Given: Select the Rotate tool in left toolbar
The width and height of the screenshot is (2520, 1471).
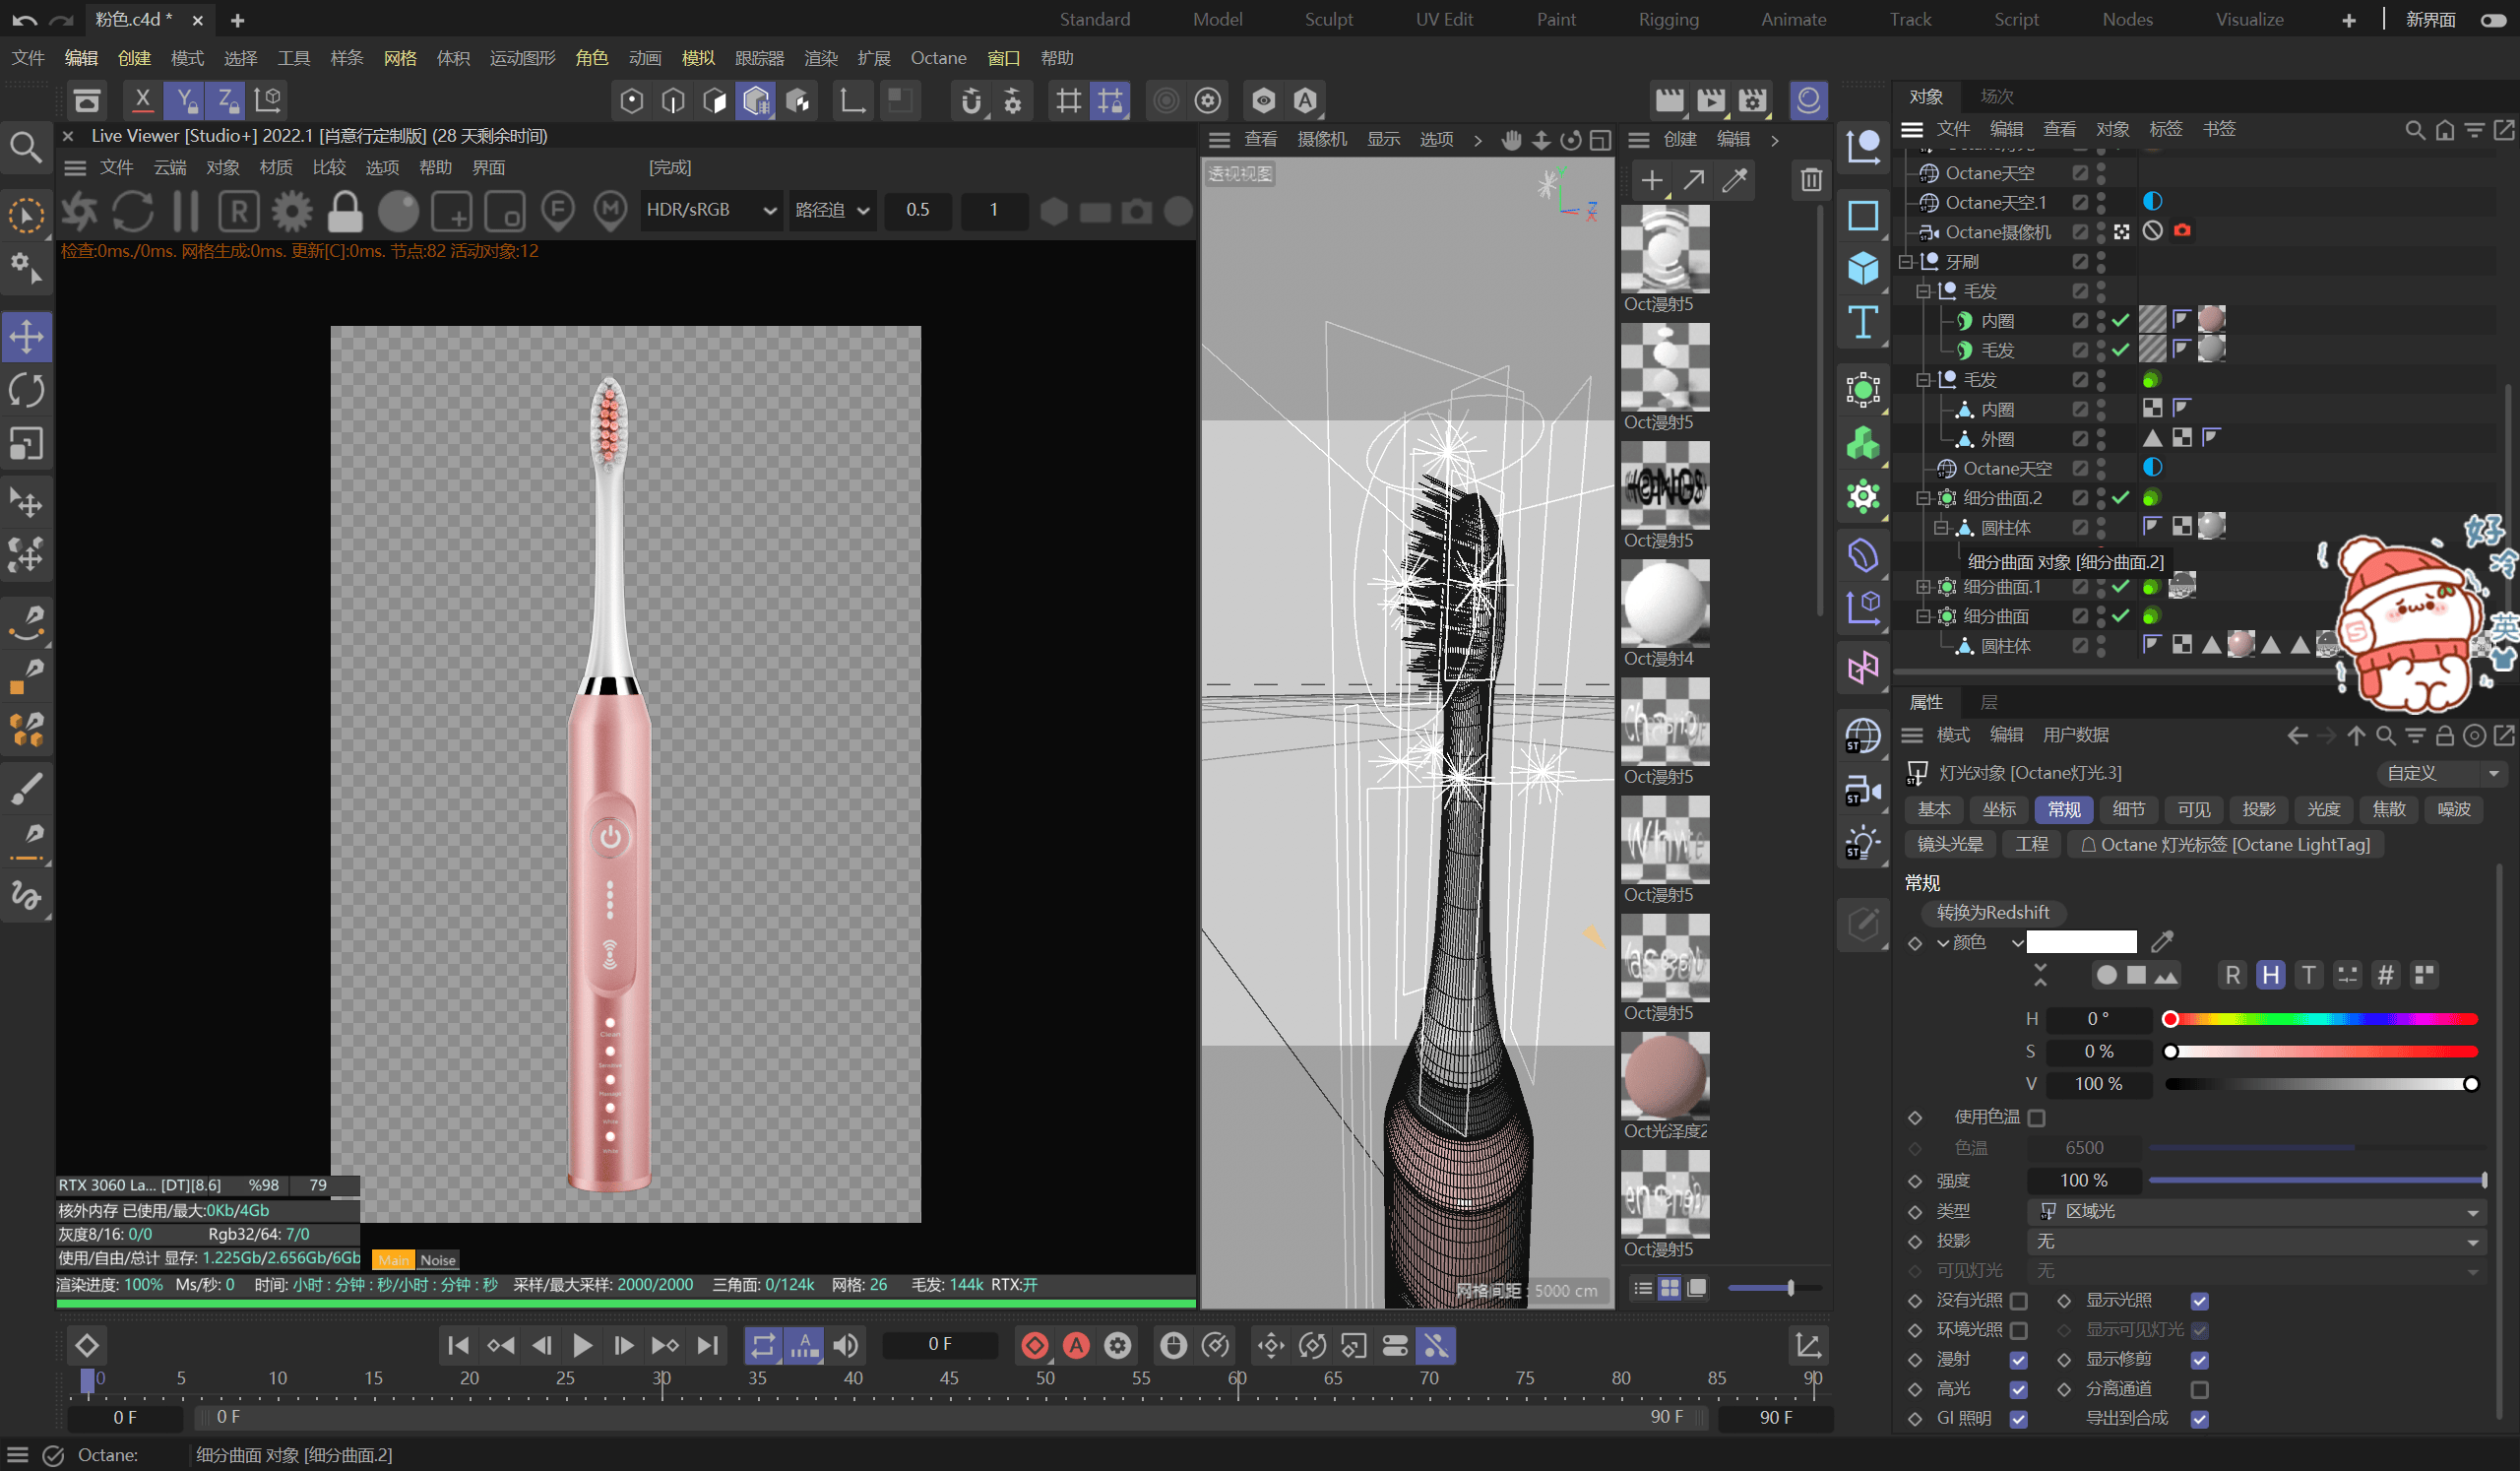Looking at the screenshot, I should click(26, 390).
